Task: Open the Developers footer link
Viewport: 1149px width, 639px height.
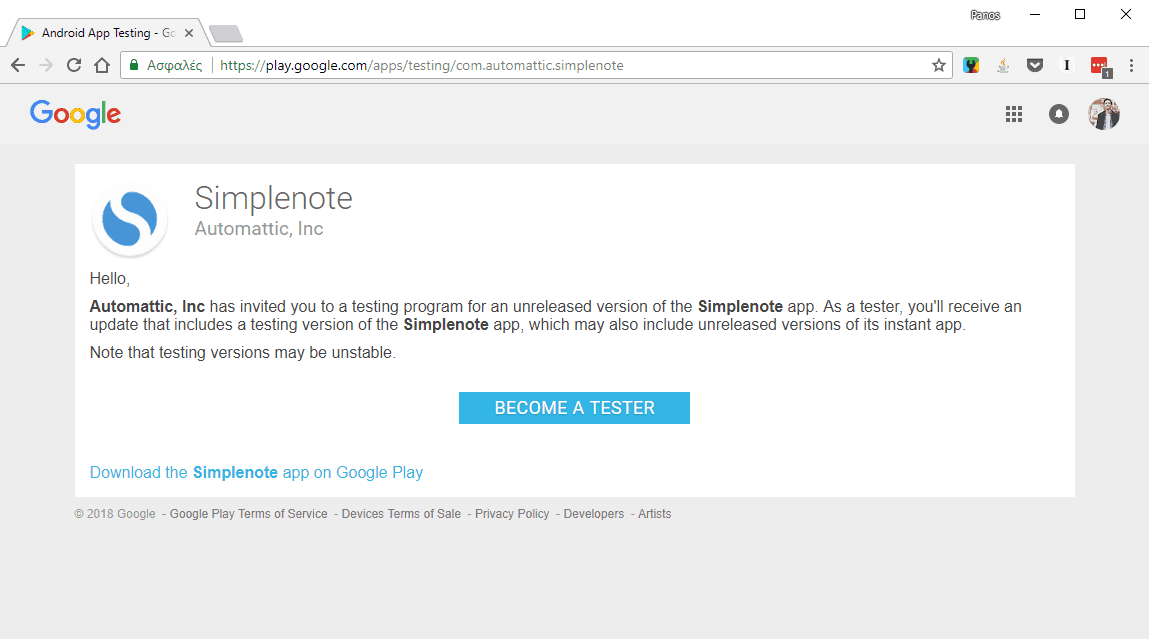Action: click(x=594, y=514)
